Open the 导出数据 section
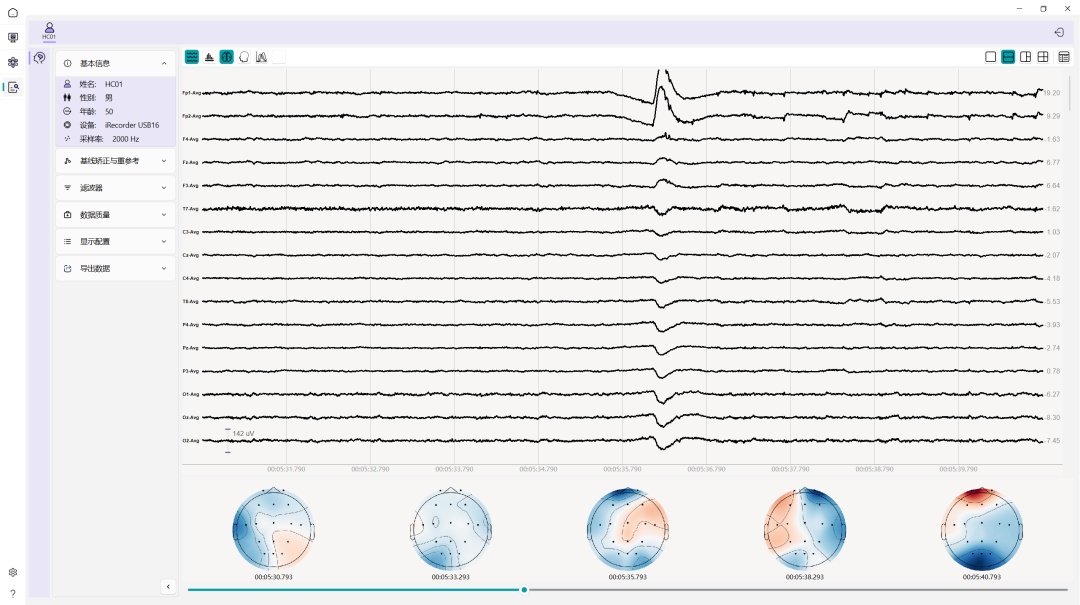This screenshot has width=1080, height=605. (x=115, y=268)
